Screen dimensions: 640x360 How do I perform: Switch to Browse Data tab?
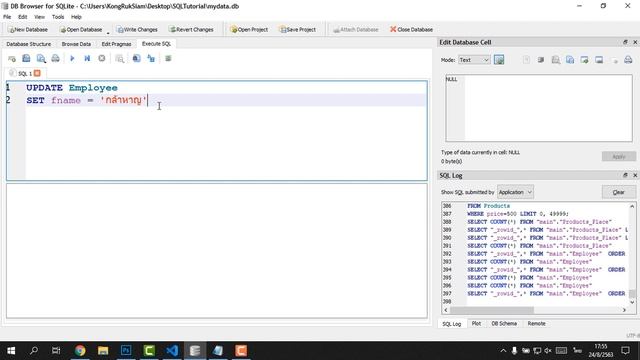(76, 44)
